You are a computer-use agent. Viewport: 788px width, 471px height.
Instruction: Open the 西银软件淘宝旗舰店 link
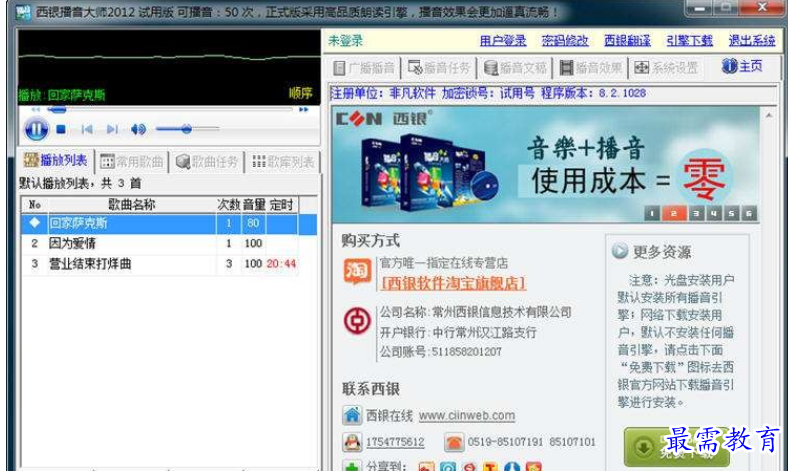click(453, 283)
